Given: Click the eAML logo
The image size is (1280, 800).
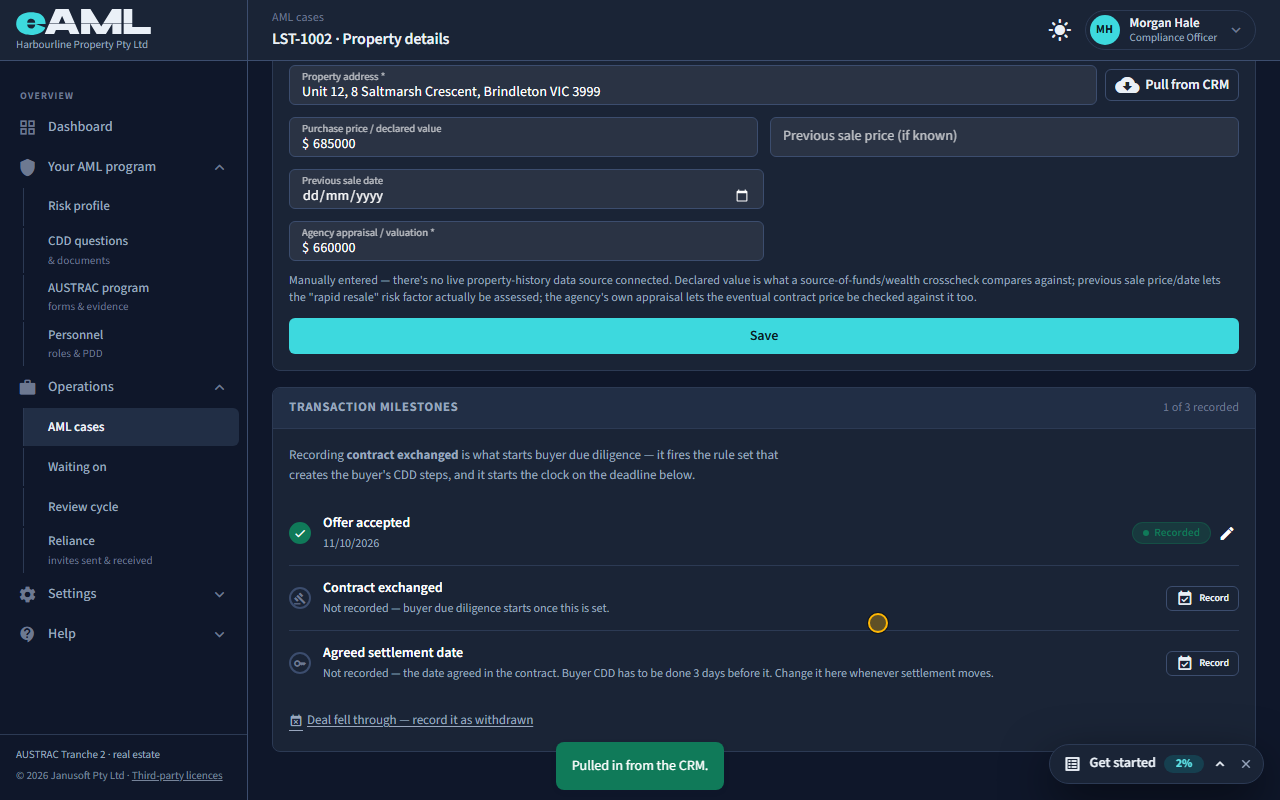Looking at the screenshot, I should click(83, 22).
